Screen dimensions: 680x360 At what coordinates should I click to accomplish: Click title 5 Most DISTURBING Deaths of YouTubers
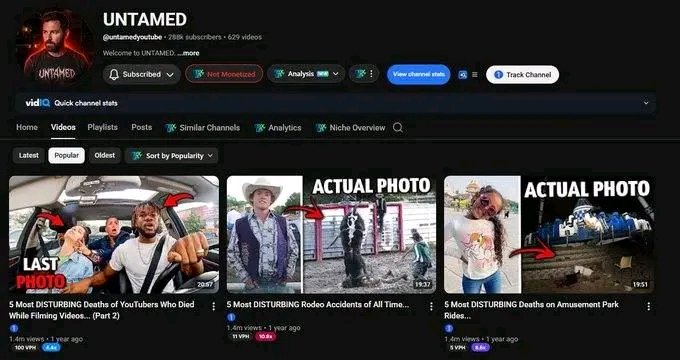tap(102, 310)
